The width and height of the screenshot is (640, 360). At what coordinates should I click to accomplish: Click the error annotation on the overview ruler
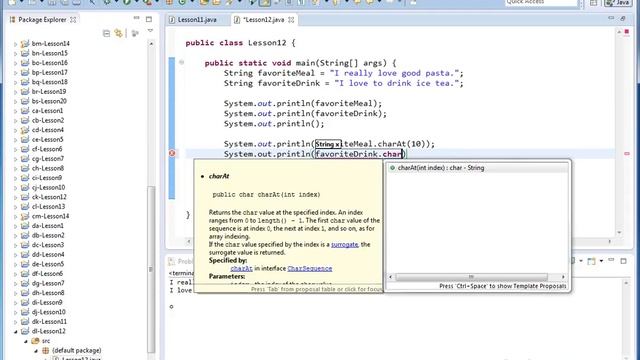(627, 153)
